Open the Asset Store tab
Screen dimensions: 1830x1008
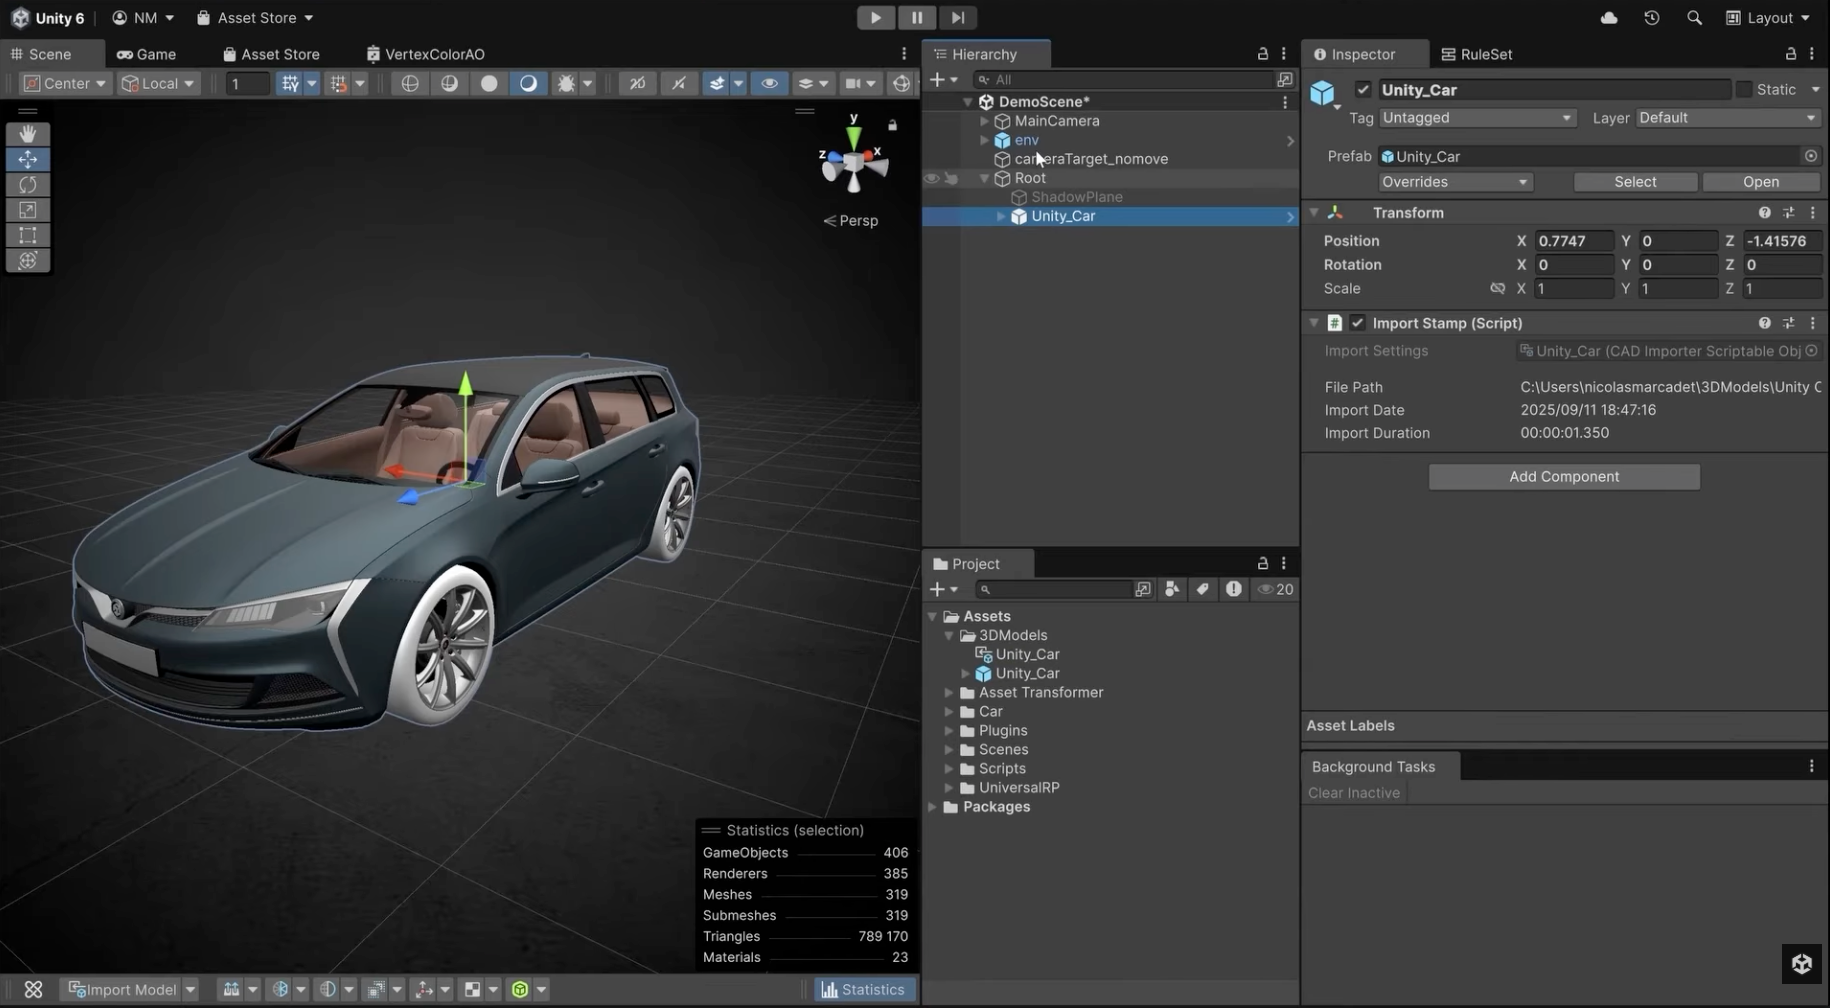click(271, 54)
